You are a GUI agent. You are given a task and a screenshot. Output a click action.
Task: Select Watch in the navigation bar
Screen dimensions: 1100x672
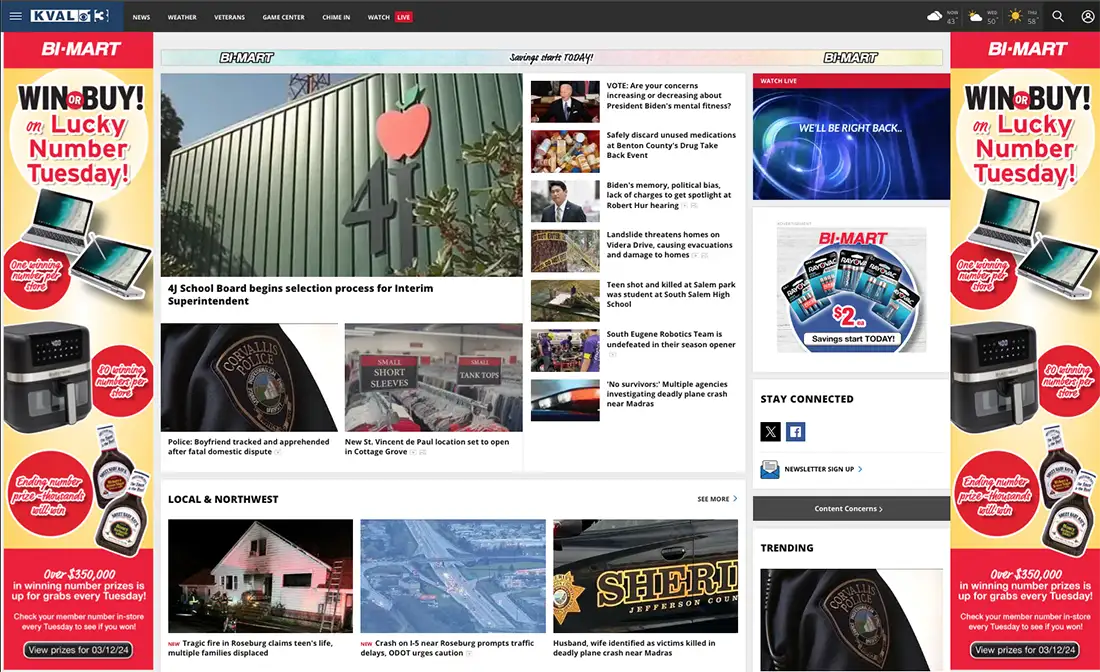click(x=378, y=17)
